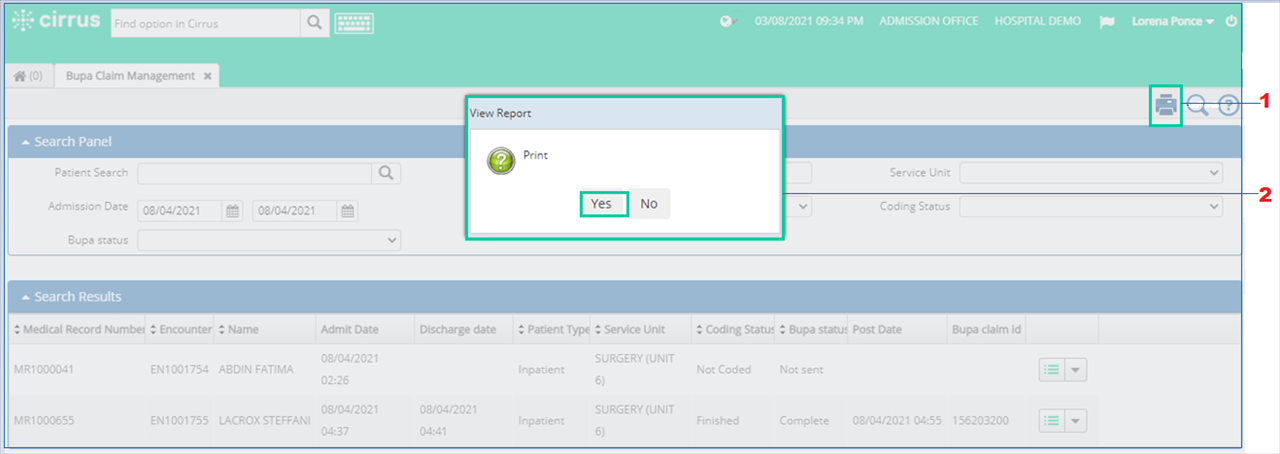Click the home tab icon
Screen dimensions: 1280x454
tap(28, 76)
